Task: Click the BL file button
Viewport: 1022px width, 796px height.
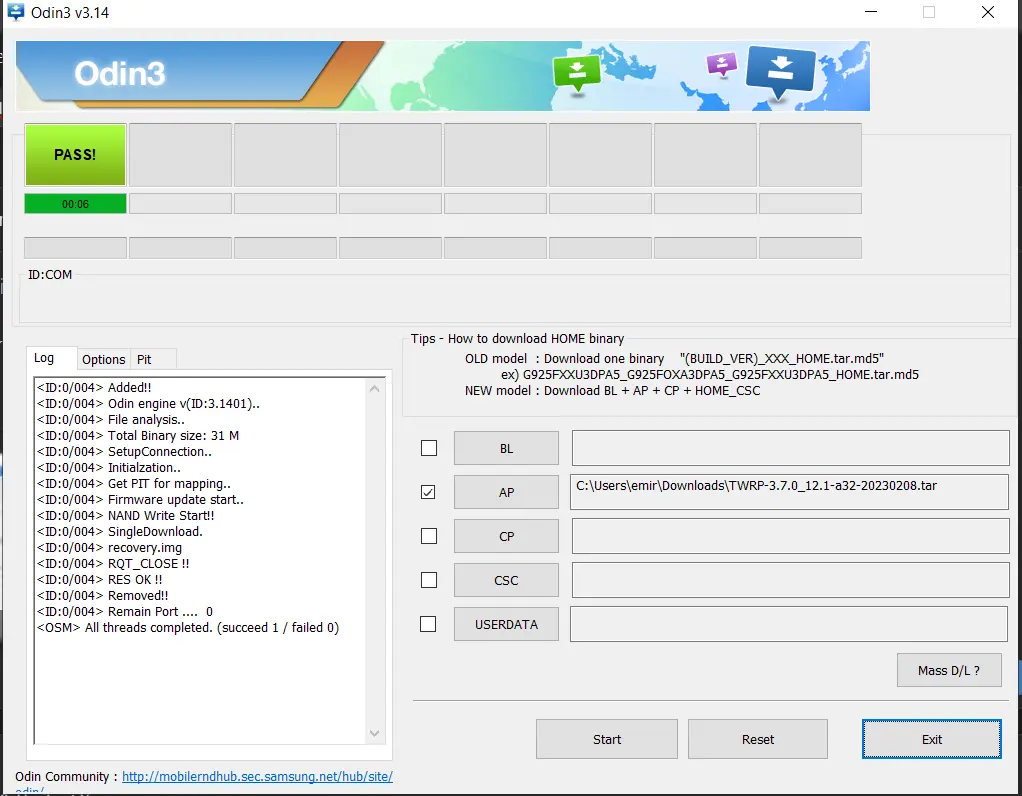Action: (x=506, y=448)
